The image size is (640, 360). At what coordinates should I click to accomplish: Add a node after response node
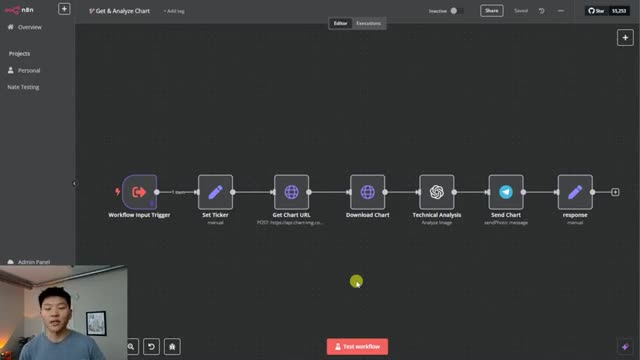pos(615,192)
